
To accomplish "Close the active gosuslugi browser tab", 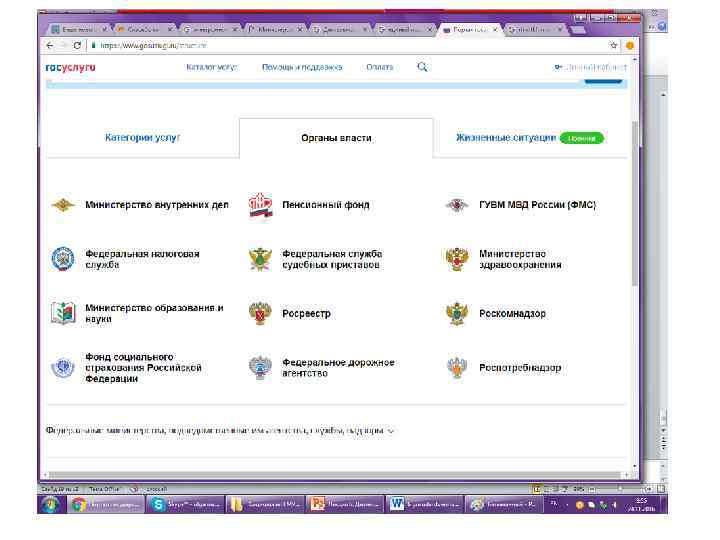I will coord(495,29).
